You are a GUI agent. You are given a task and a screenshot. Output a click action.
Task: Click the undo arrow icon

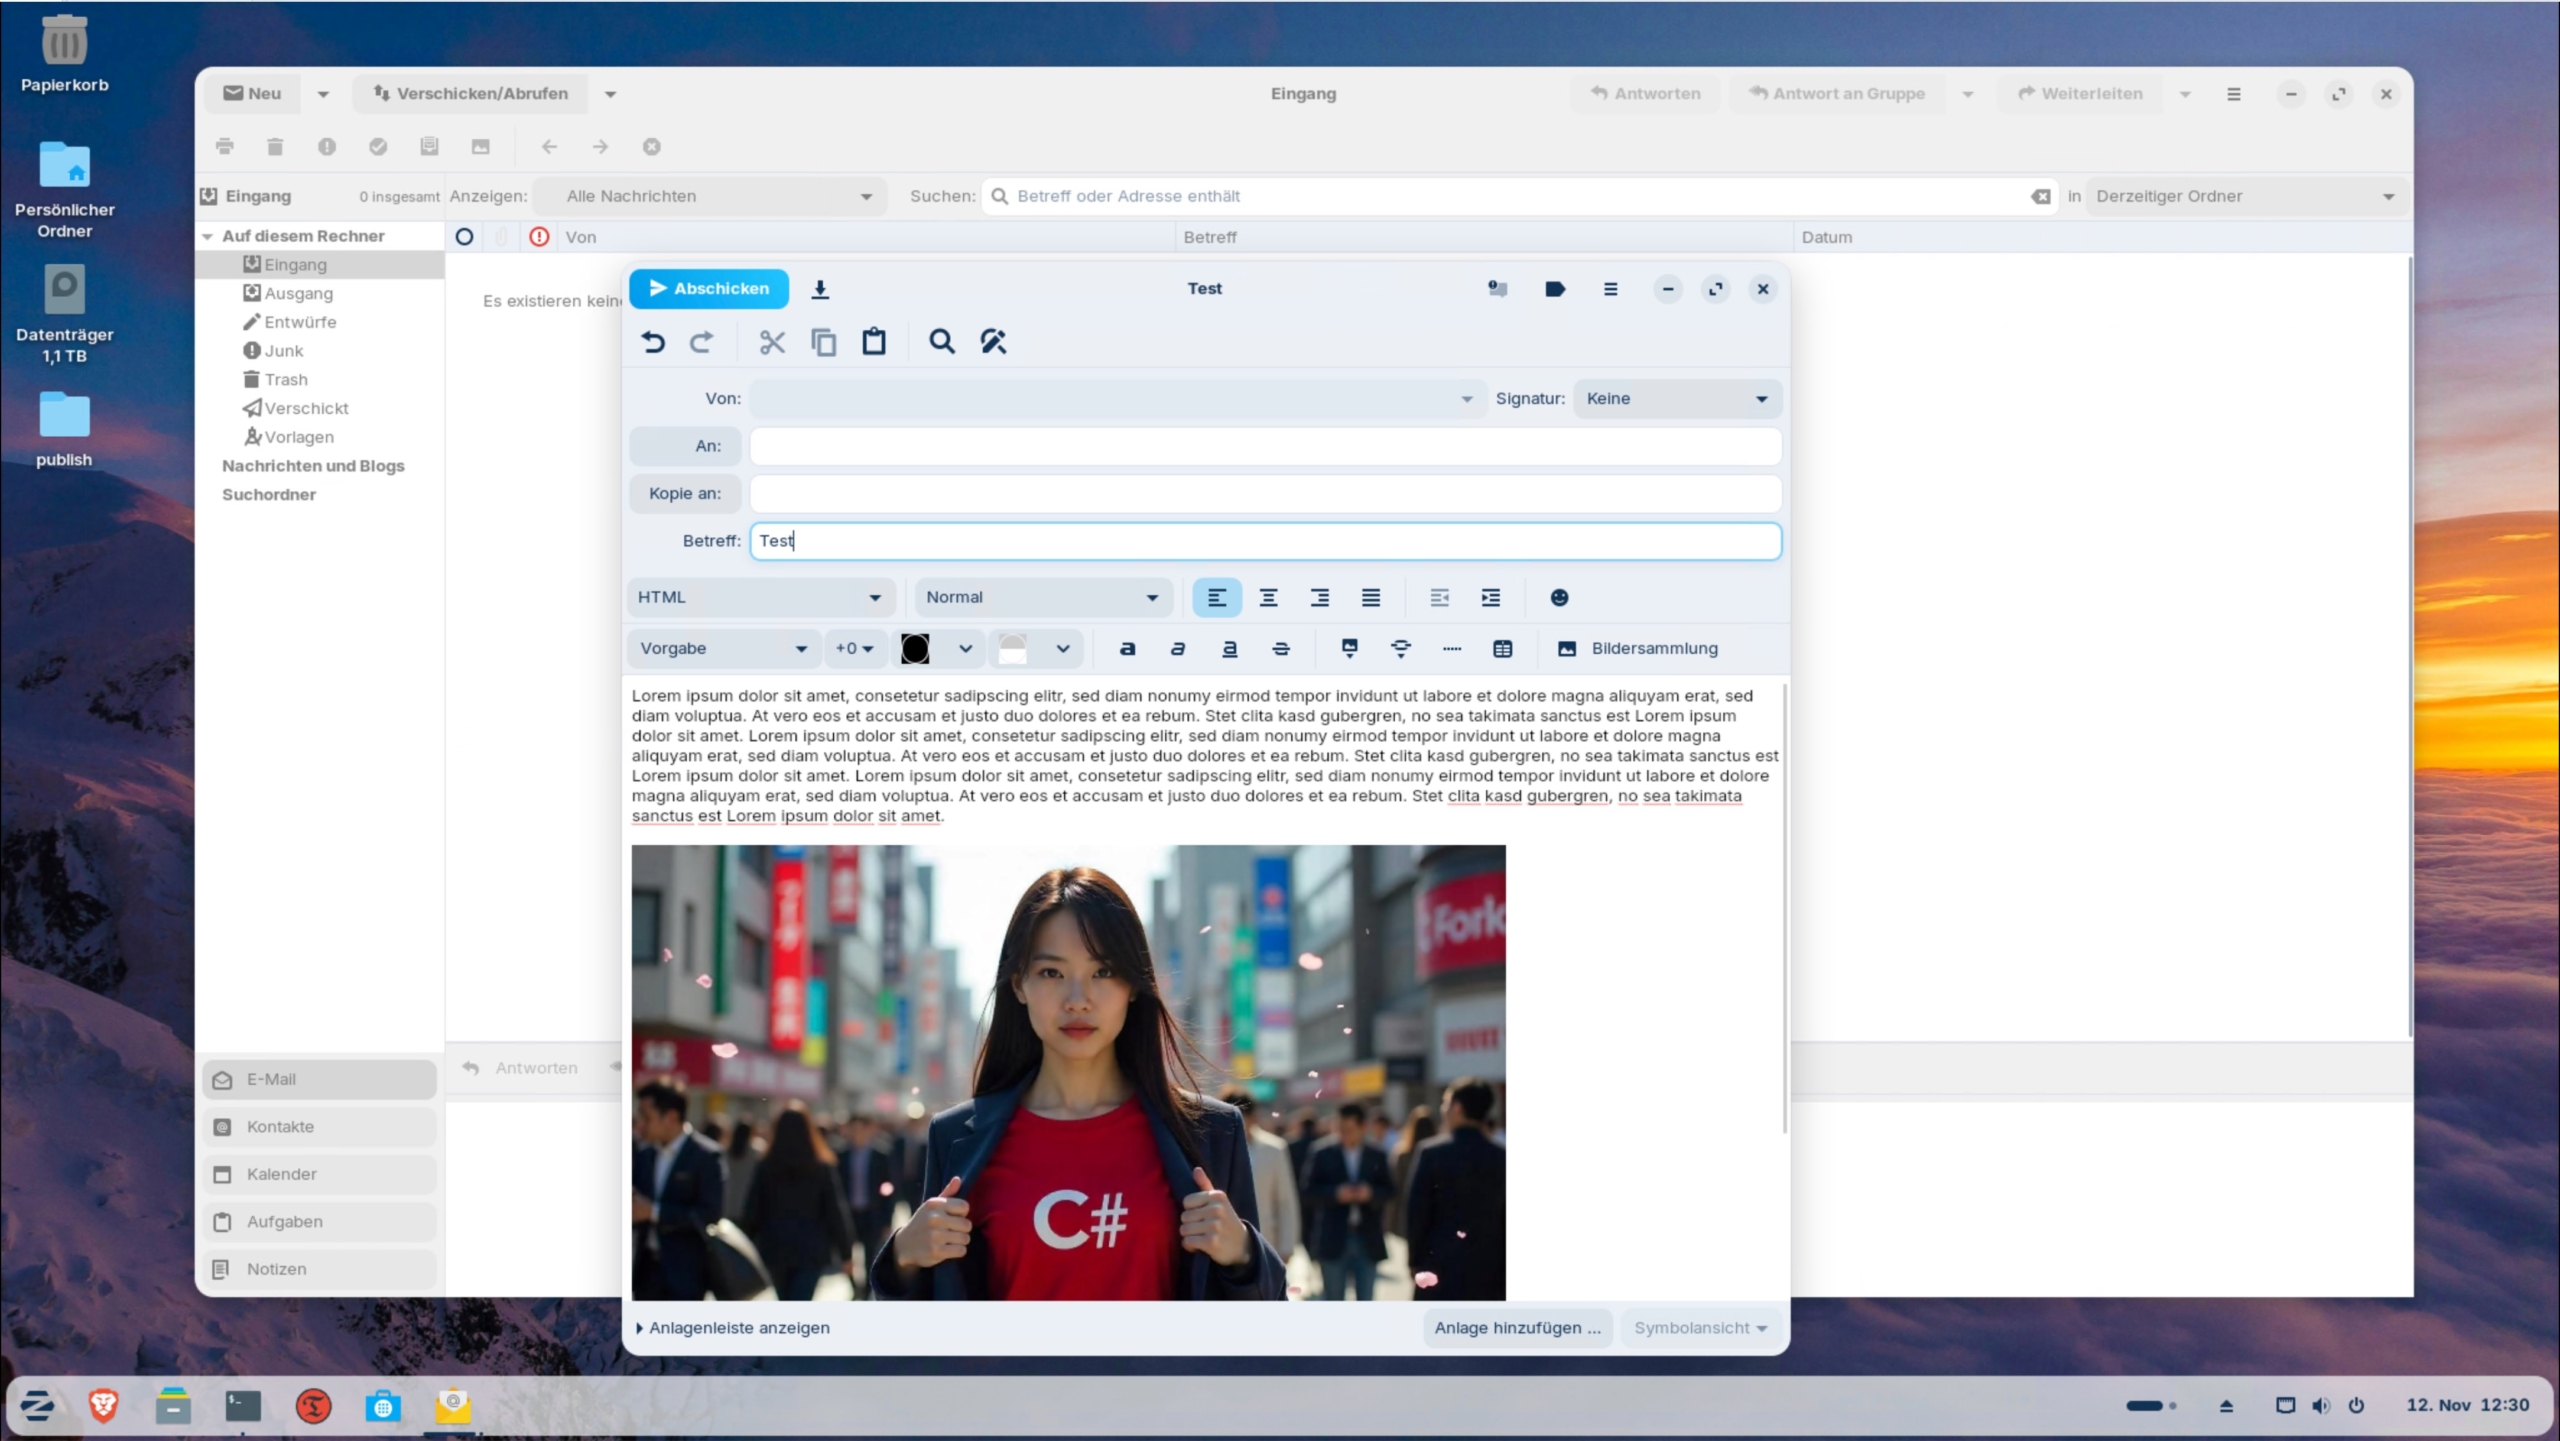[653, 342]
